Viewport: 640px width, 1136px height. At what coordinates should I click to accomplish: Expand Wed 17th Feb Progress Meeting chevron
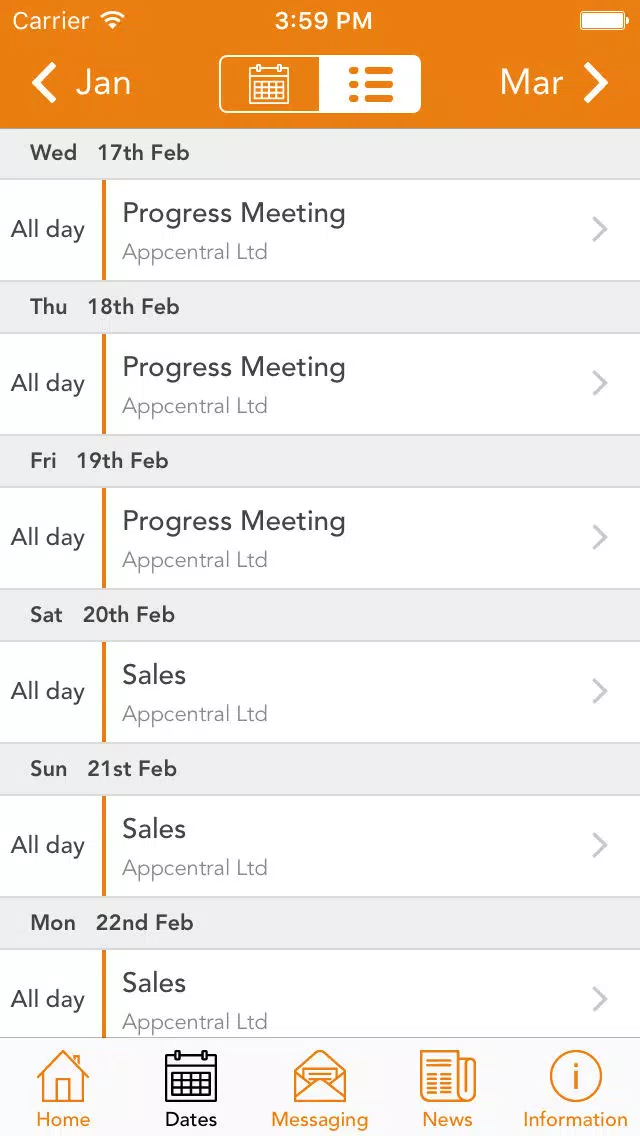tap(599, 230)
